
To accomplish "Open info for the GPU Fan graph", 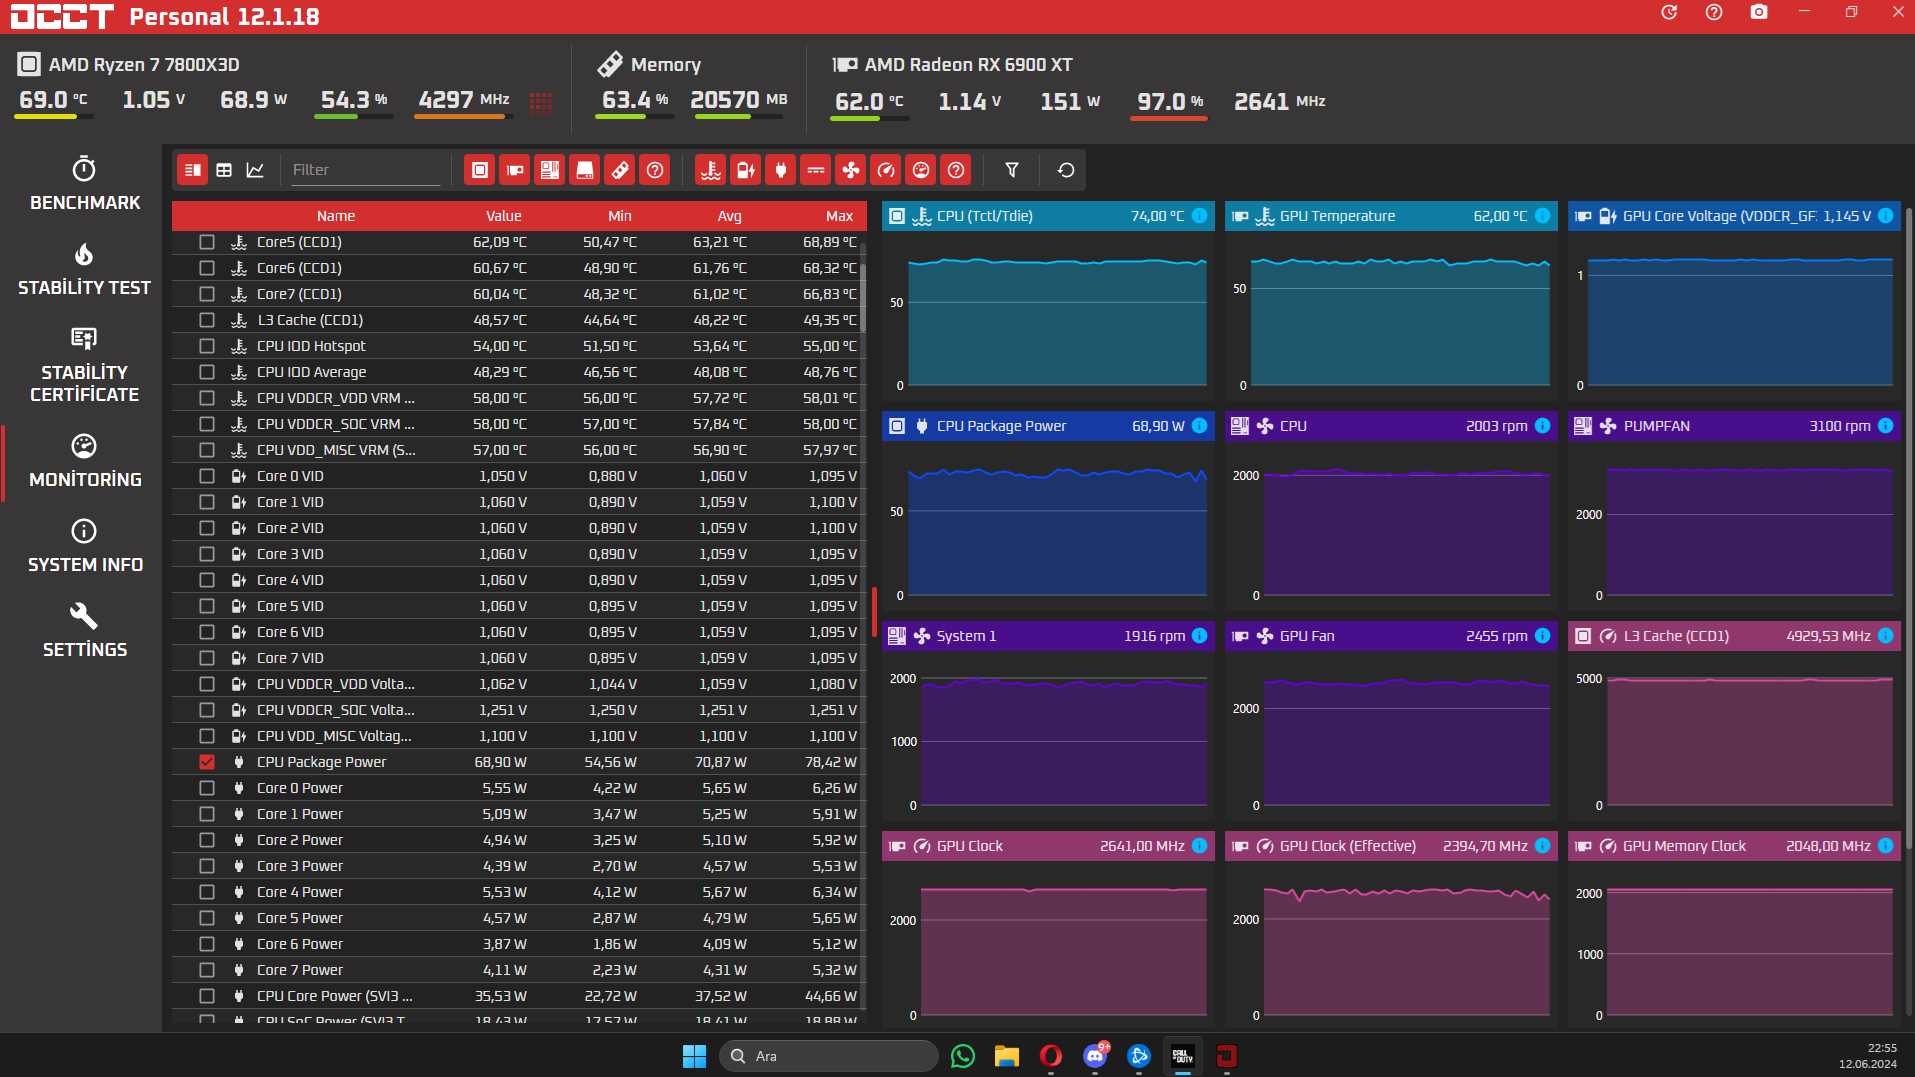I will [1543, 636].
